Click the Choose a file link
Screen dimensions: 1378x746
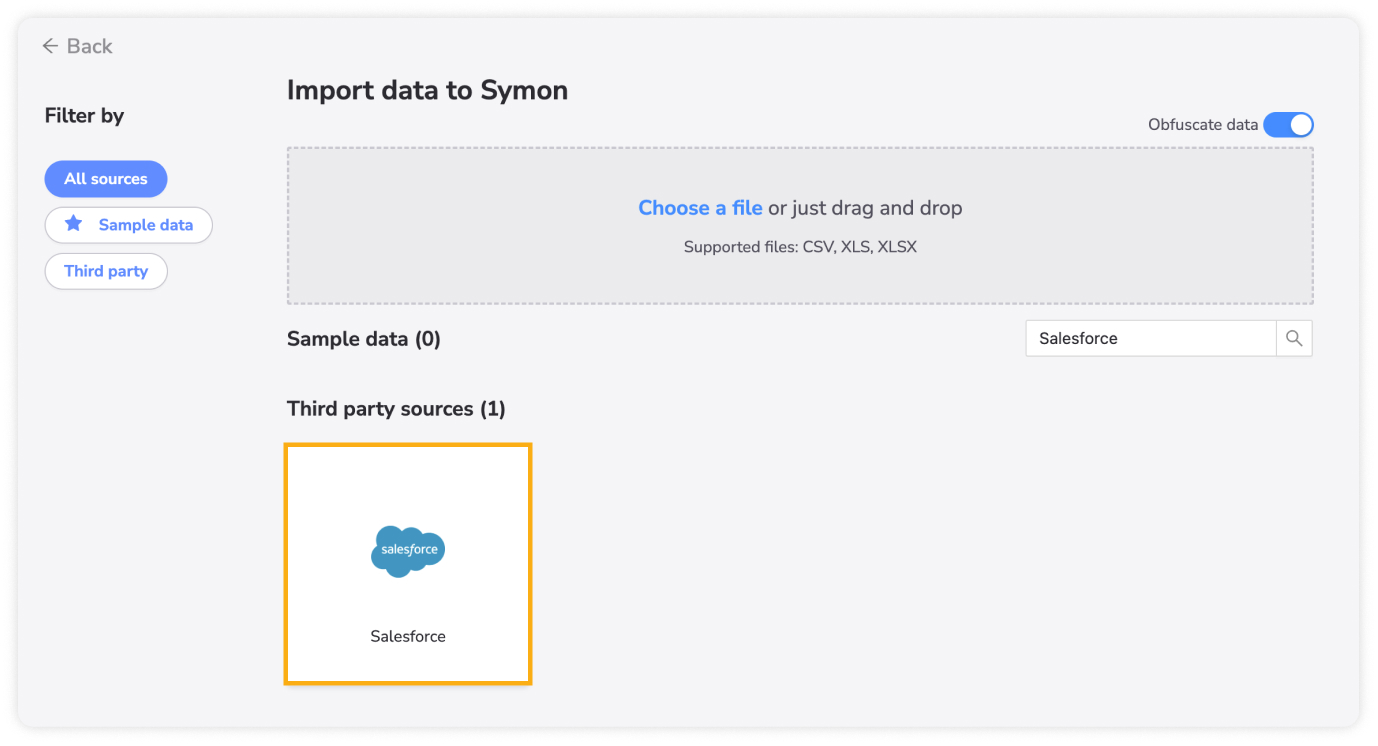[x=700, y=208]
